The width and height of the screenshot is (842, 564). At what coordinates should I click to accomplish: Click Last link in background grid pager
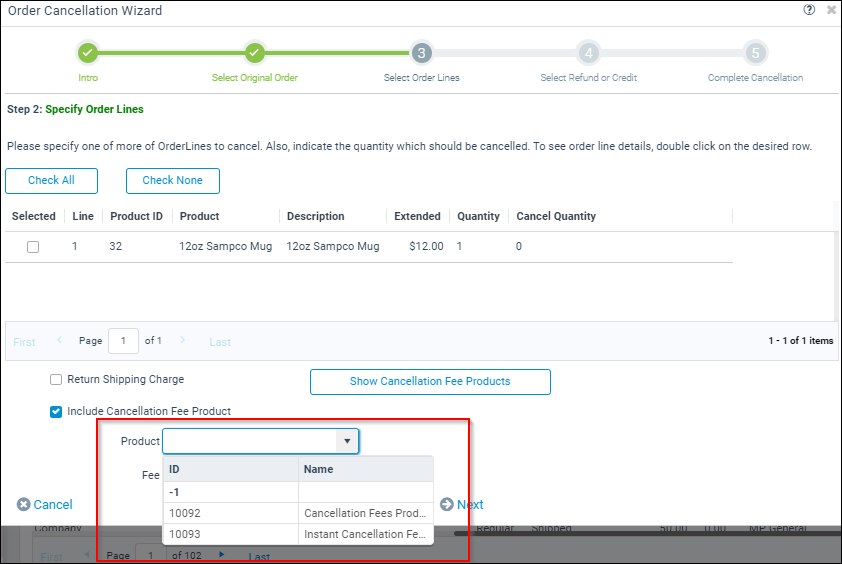click(259, 556)
